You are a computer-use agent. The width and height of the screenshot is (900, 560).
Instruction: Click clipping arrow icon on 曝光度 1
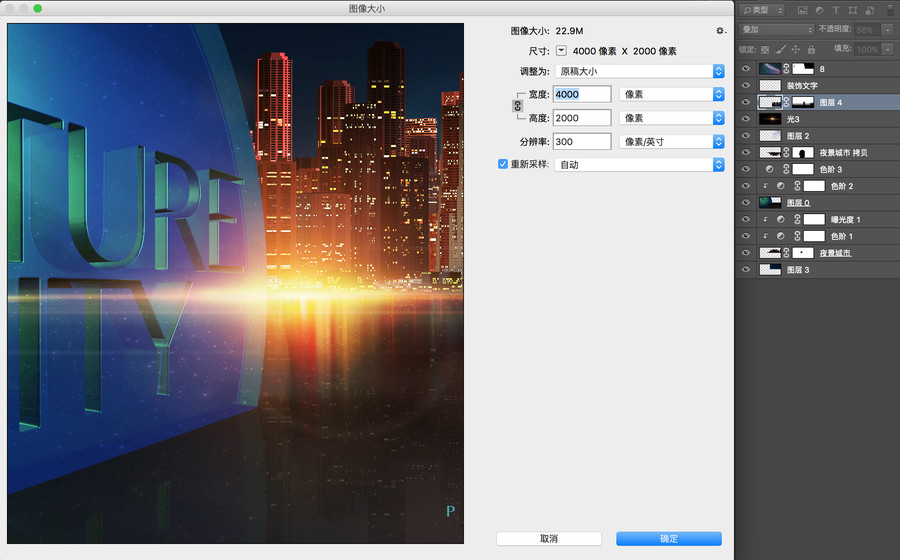click(x=765, y=219)
